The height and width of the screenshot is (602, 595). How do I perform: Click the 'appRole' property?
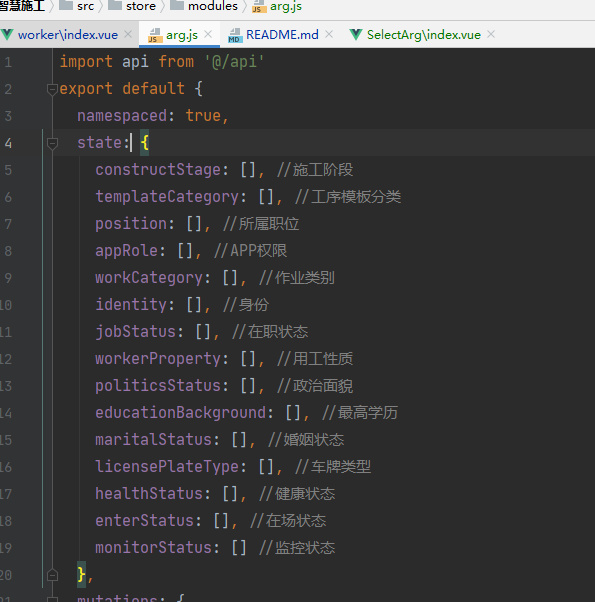pos(126,251)
